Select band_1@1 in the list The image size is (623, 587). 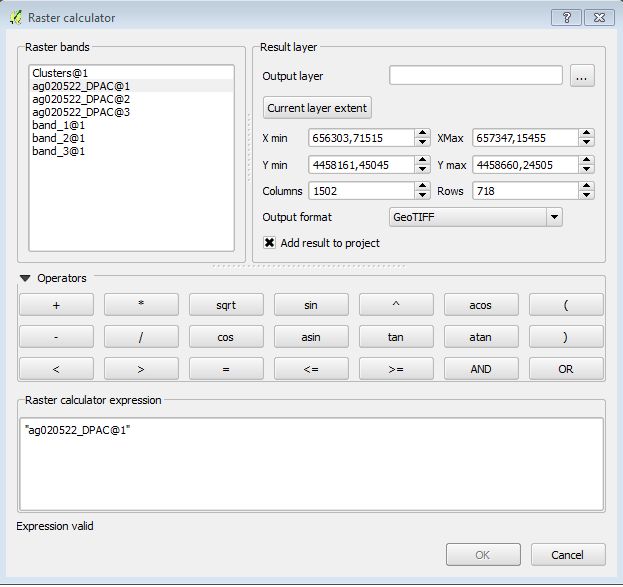[x=132, y=125]
